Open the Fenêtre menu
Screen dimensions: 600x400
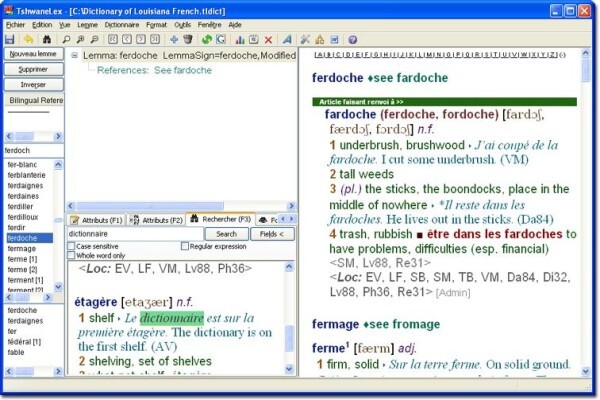coord(209,25)
